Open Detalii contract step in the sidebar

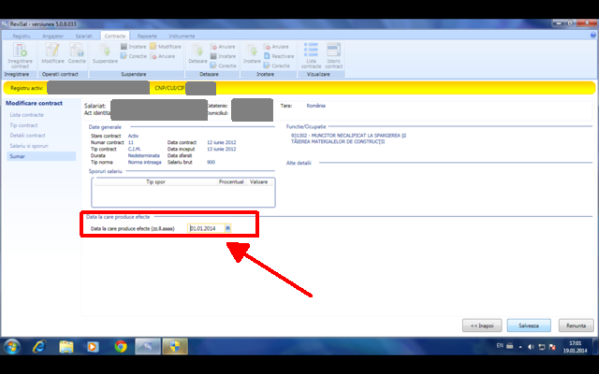pyautogui.click(x=28, y=135)
